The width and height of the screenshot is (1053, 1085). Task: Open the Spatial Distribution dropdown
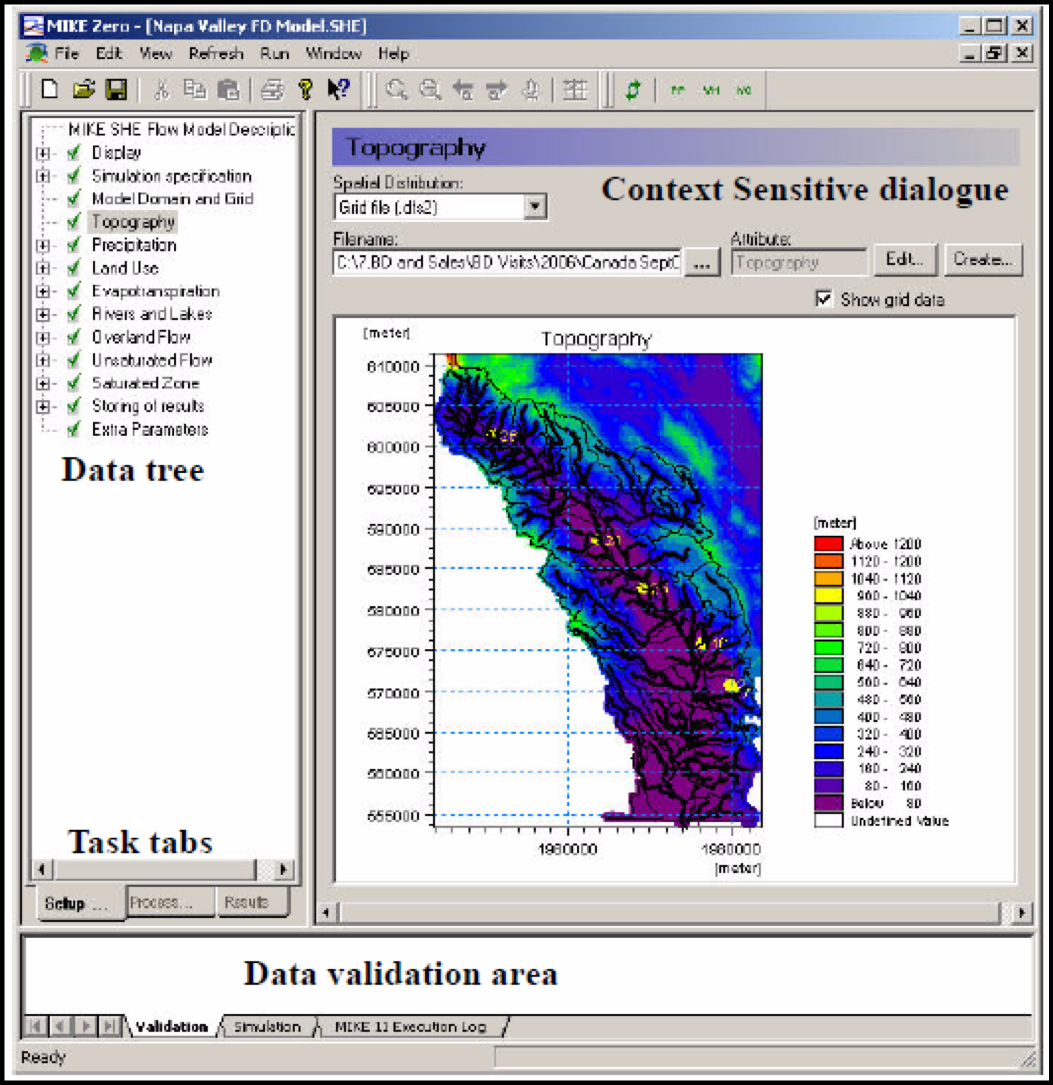pyautogui.click(x=536, y=207)
